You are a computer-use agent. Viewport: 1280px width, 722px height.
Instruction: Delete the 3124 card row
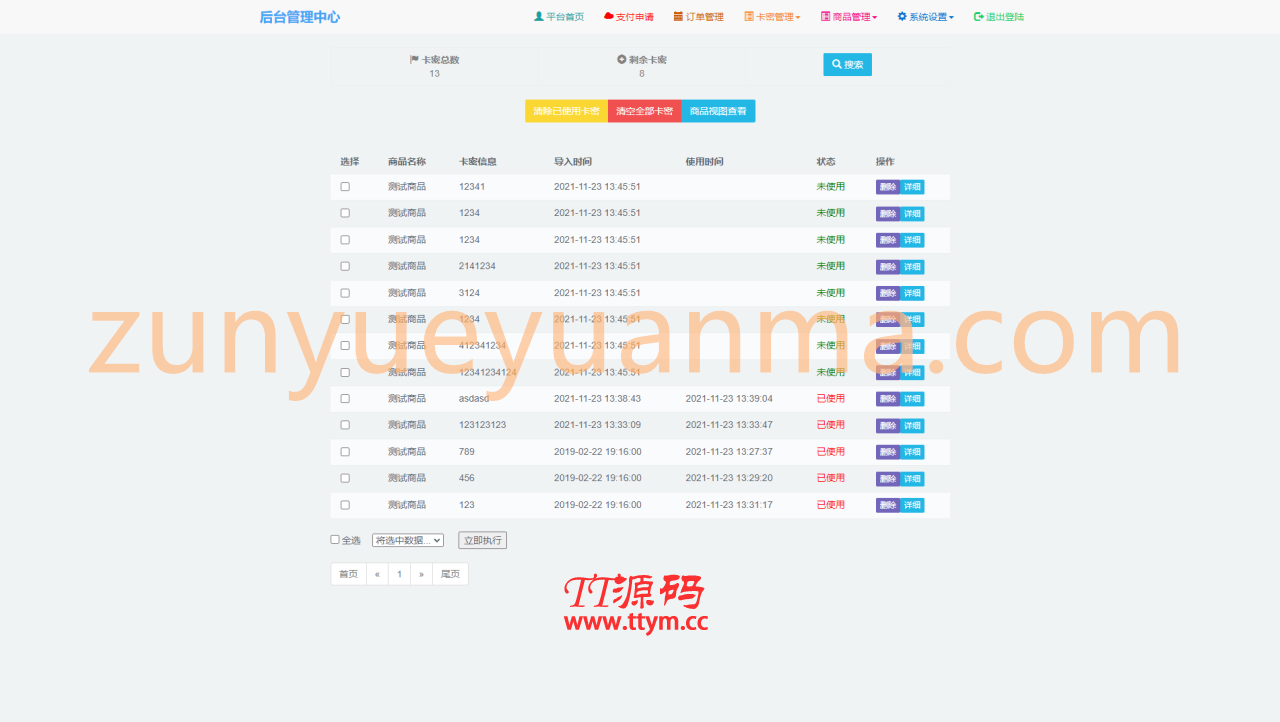[888, 293]
